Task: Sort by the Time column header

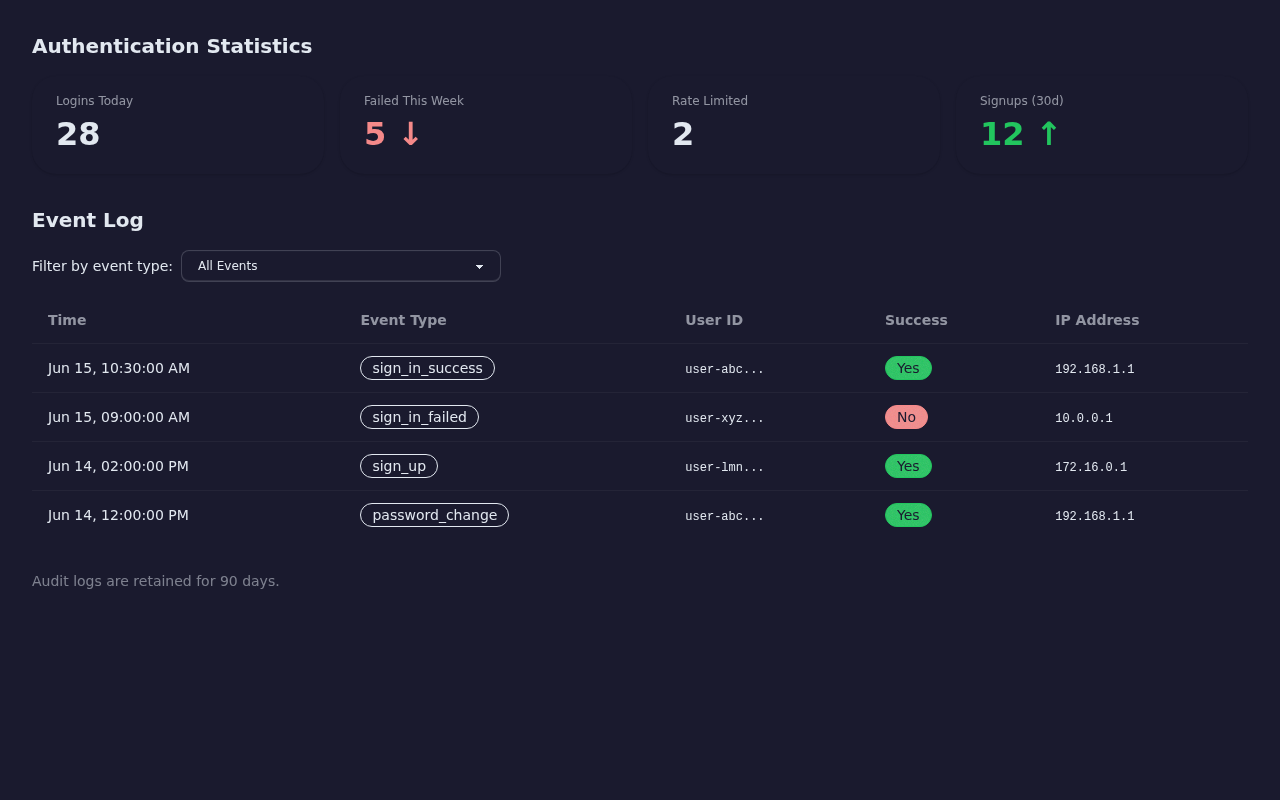Action: (67, 320)
